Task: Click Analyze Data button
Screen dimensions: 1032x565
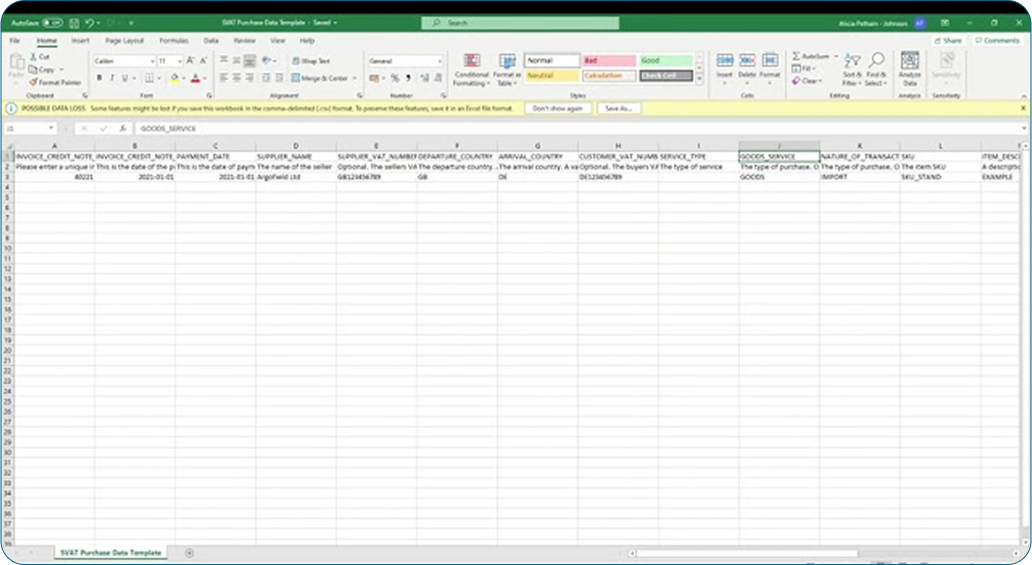Action: (x=910, y=70)
